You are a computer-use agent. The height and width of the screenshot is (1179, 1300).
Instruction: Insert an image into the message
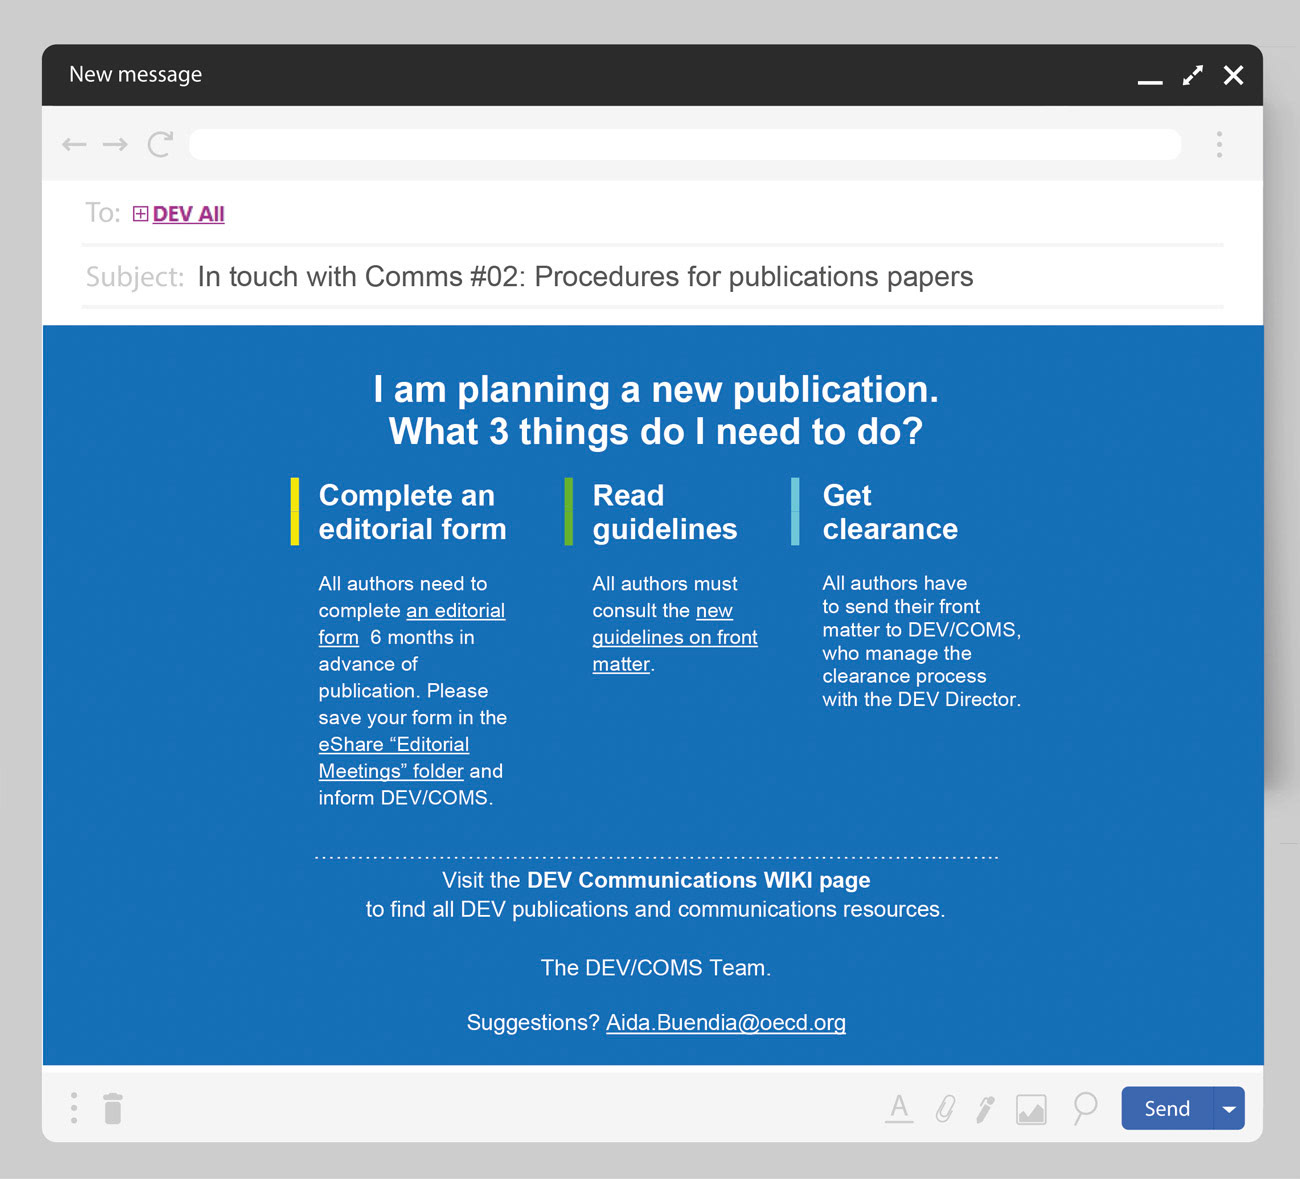pos(1030,1108)
